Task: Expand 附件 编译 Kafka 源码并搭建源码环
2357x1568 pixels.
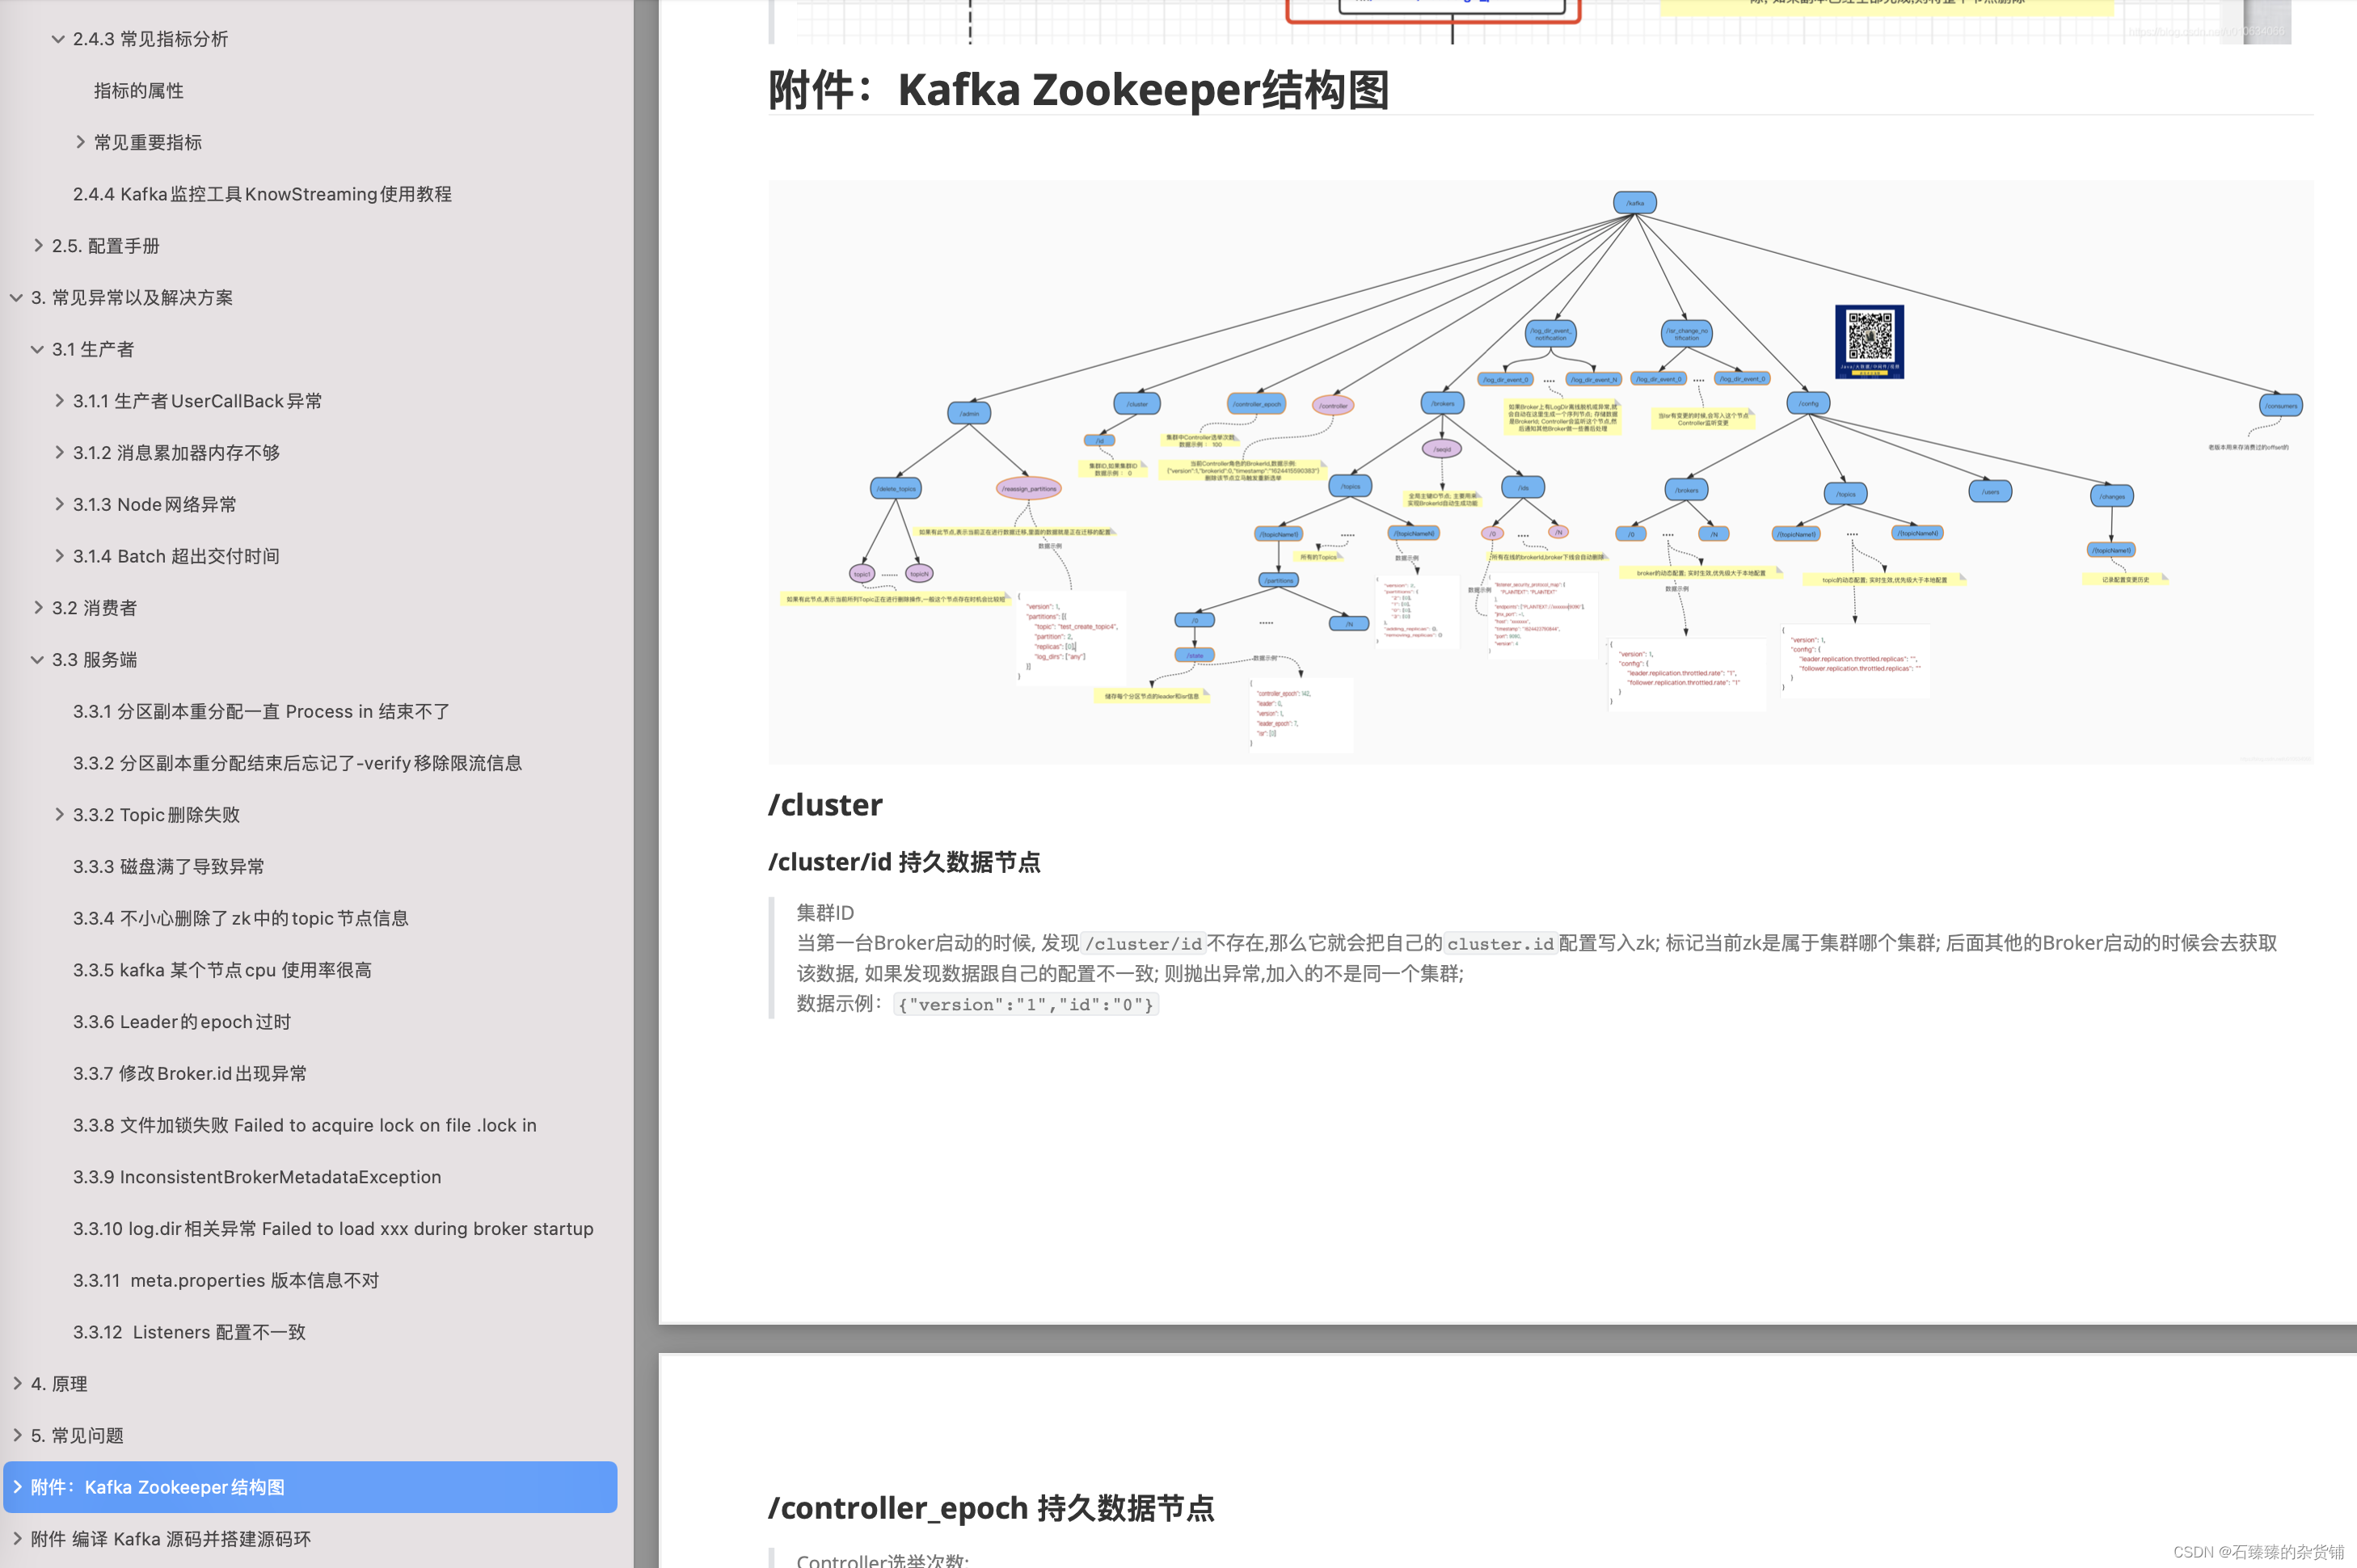Action: [x=17, y=1538]
